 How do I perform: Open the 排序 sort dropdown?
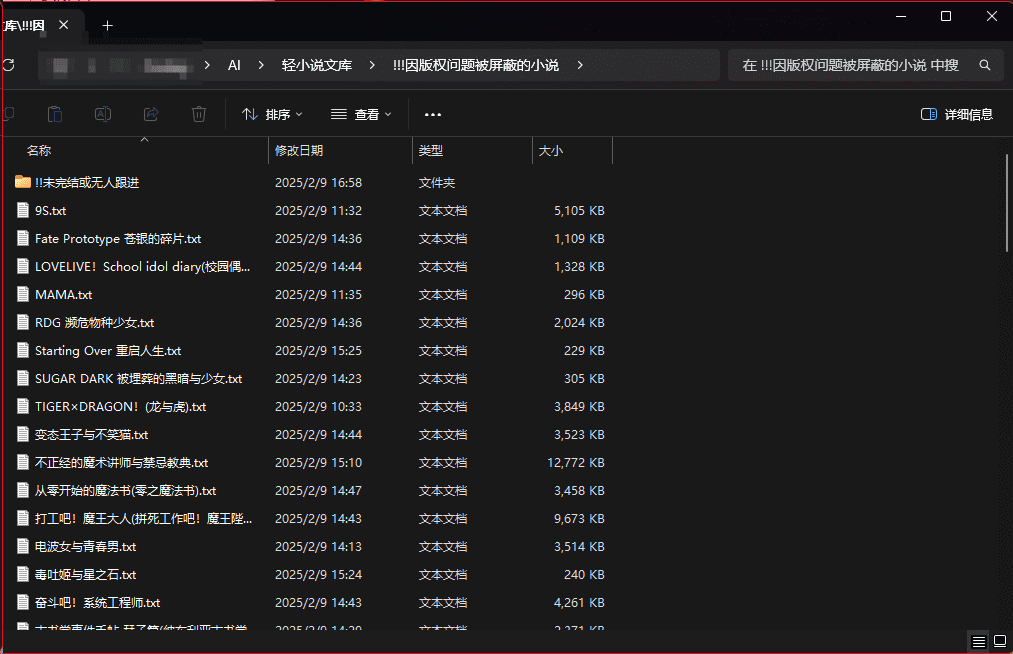tap(272, 114)
